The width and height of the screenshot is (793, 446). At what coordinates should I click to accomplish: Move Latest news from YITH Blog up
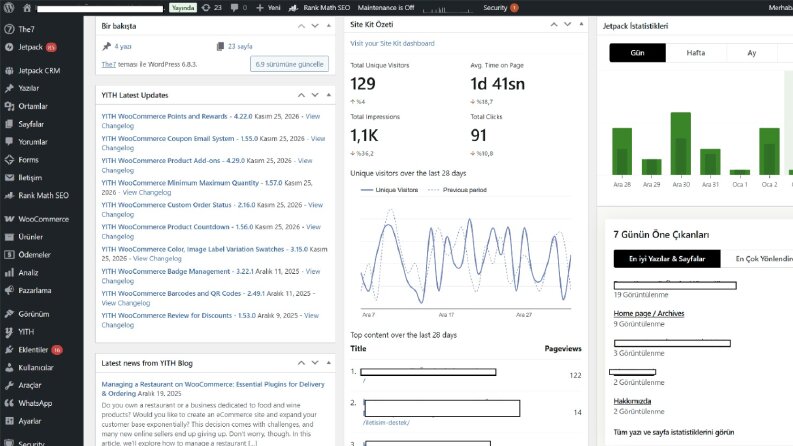pyautogui.click(x=301, y=363)
